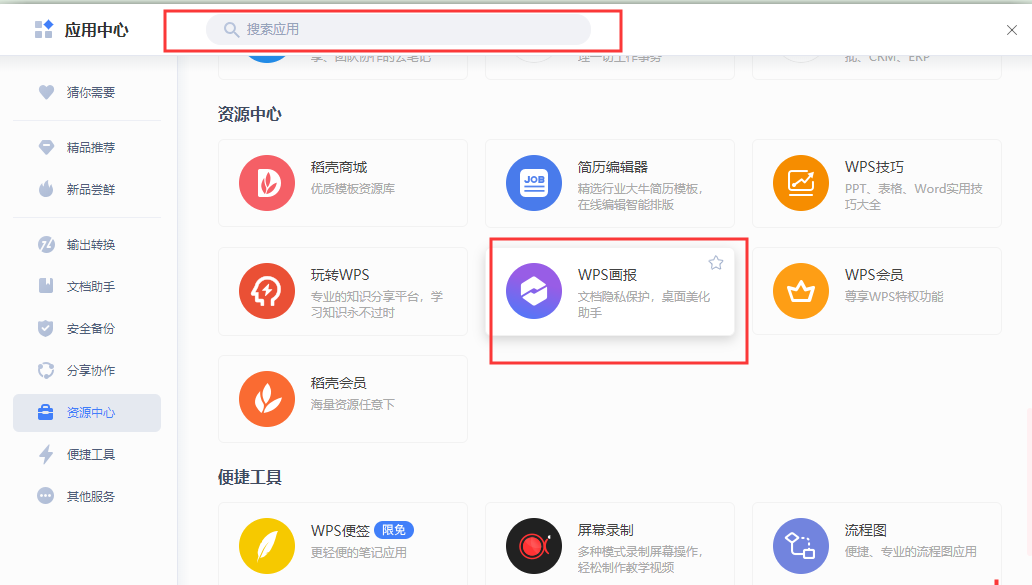The width and height of the screenshot is (1032, 585).
Task: Click the search magnifier icon
Action: (x=231, y=30)
